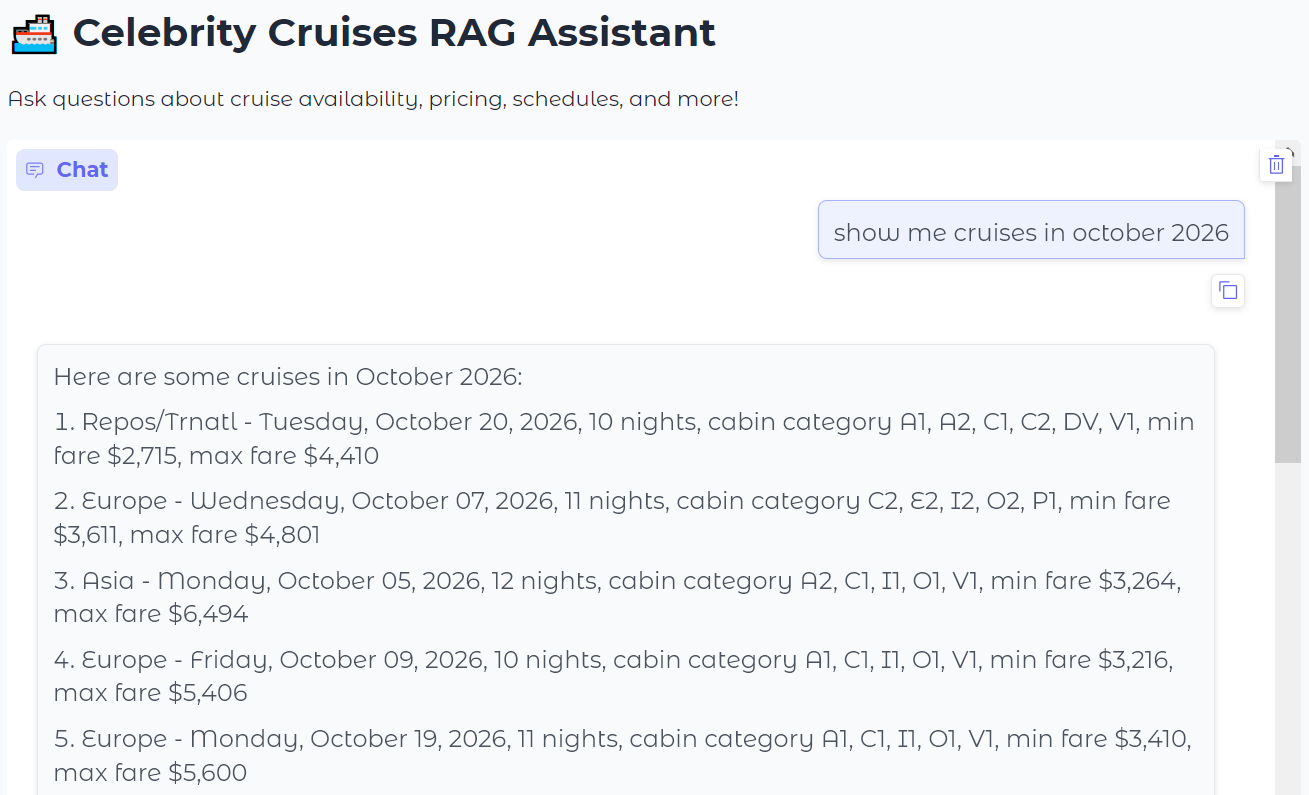This screenshot has width=1309, height=795.
Task: Click the Europe October 07 cruise listing
Action: tap(612, 517)
